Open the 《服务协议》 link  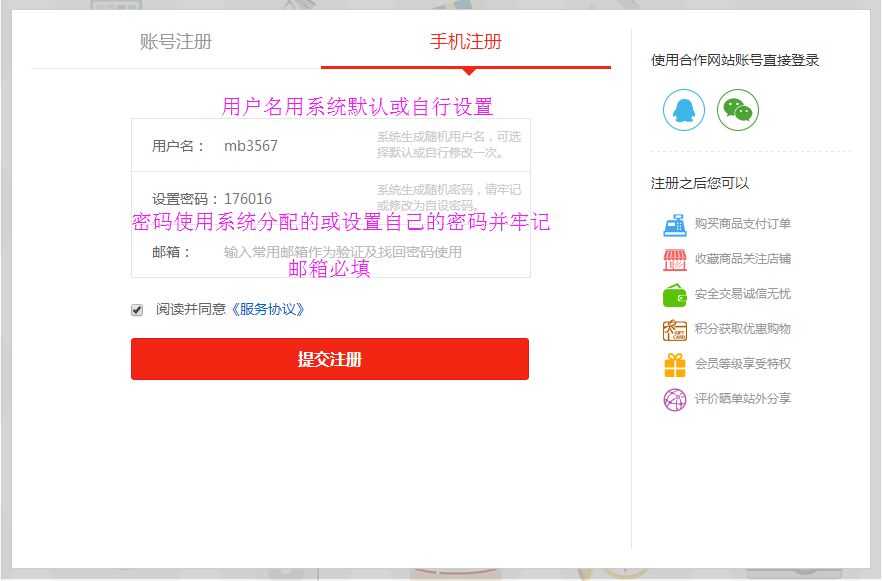coord(267,310)
